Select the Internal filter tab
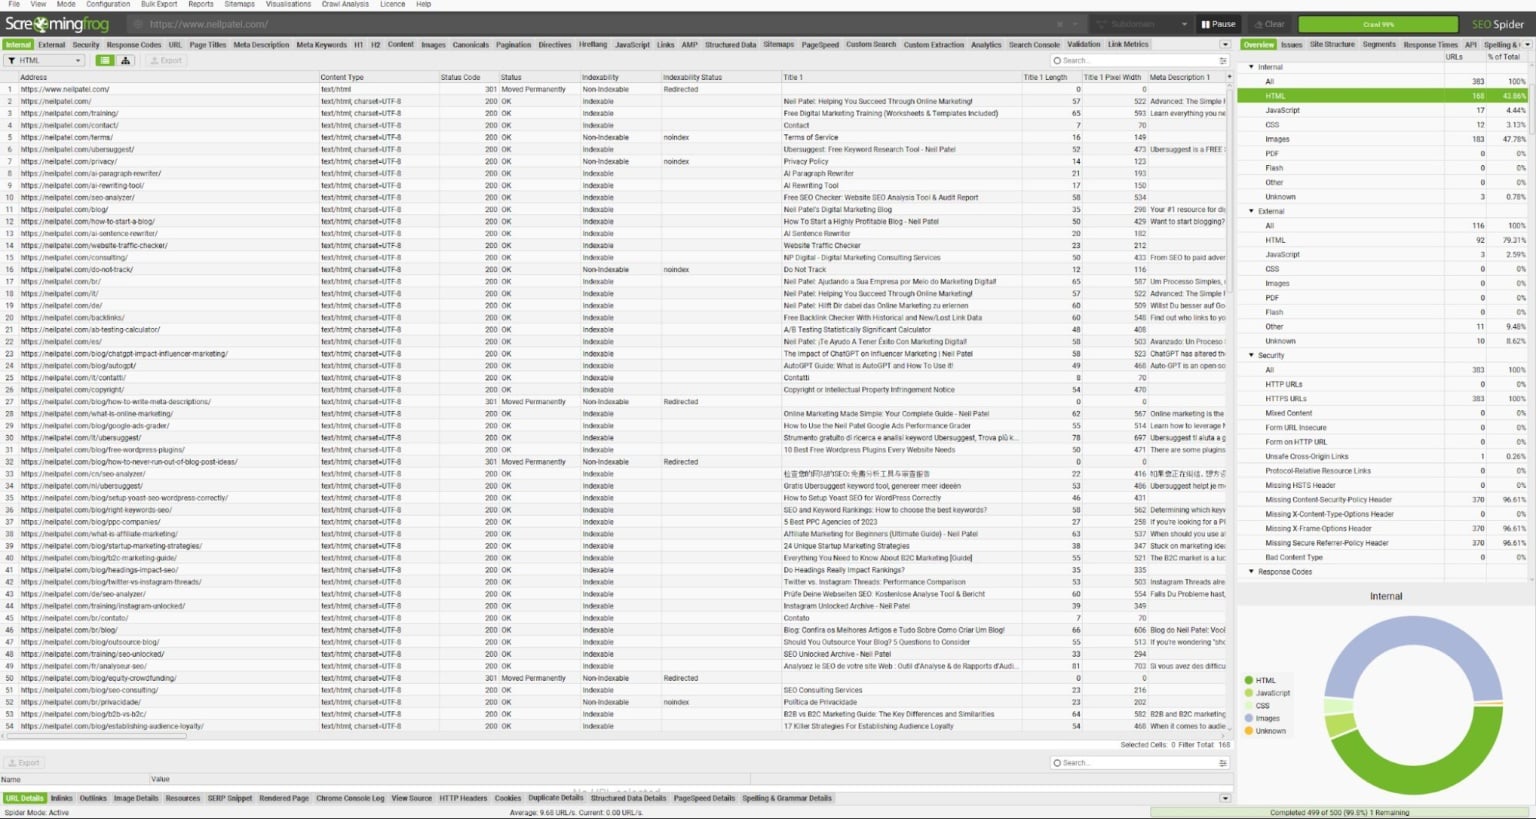This screenshot has height=819, width=1536. pyautogui.click(x=17, y=44)
